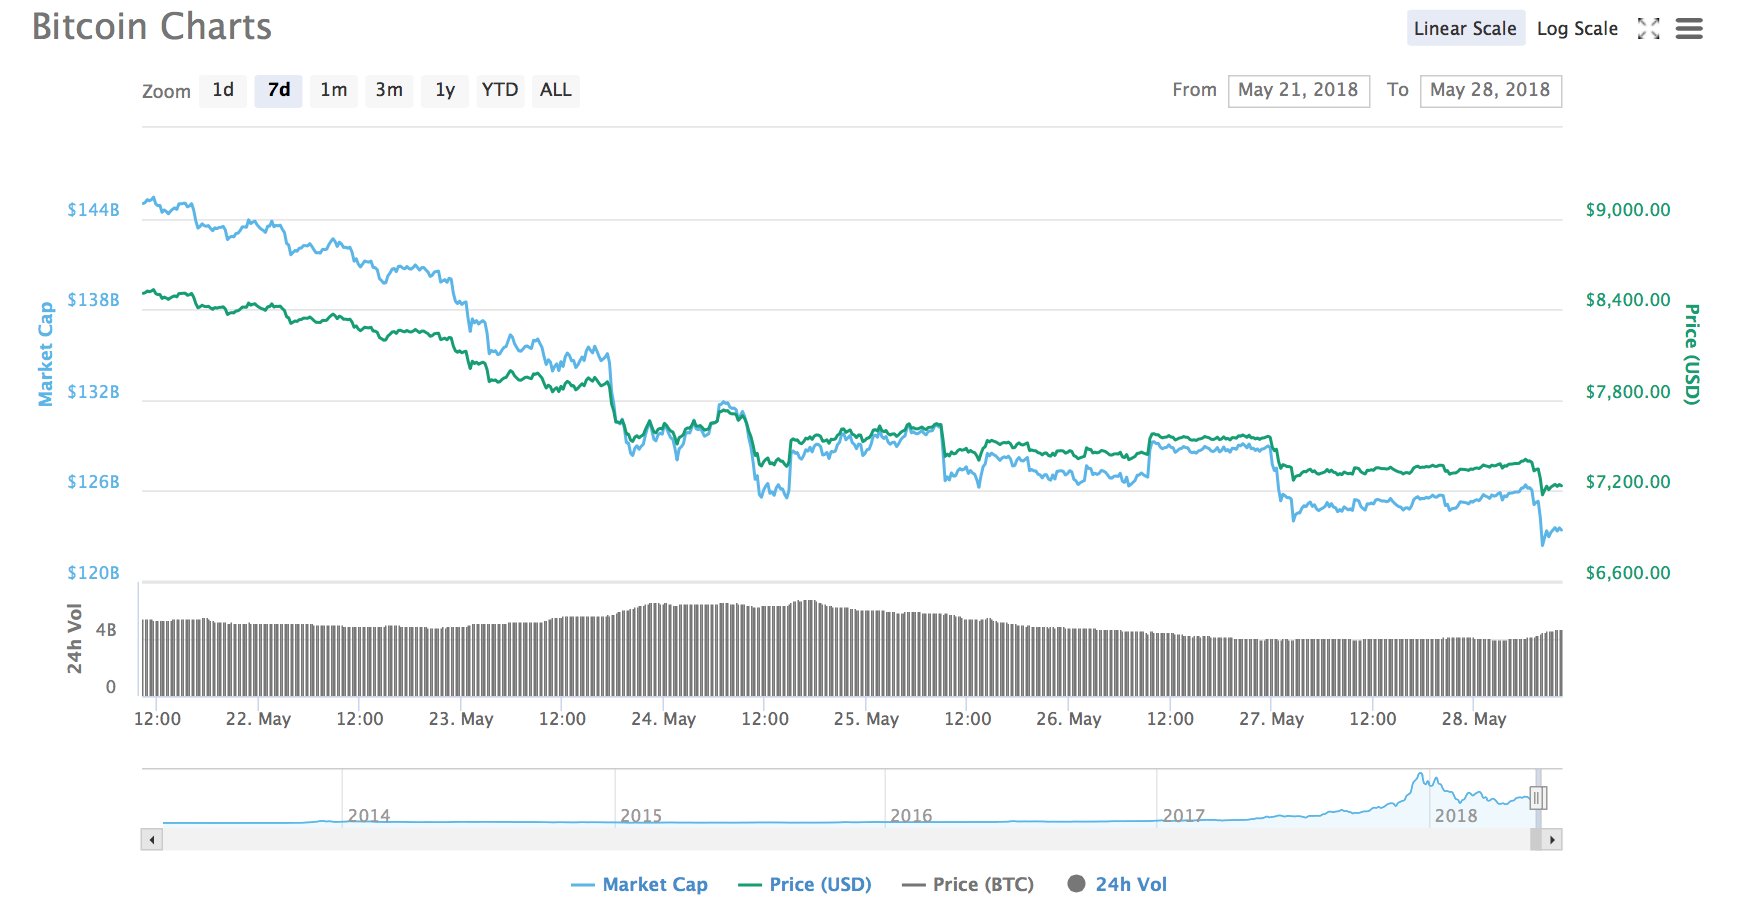
Task: Click the 22. May axis label
Action: click(x=258, y=719)
